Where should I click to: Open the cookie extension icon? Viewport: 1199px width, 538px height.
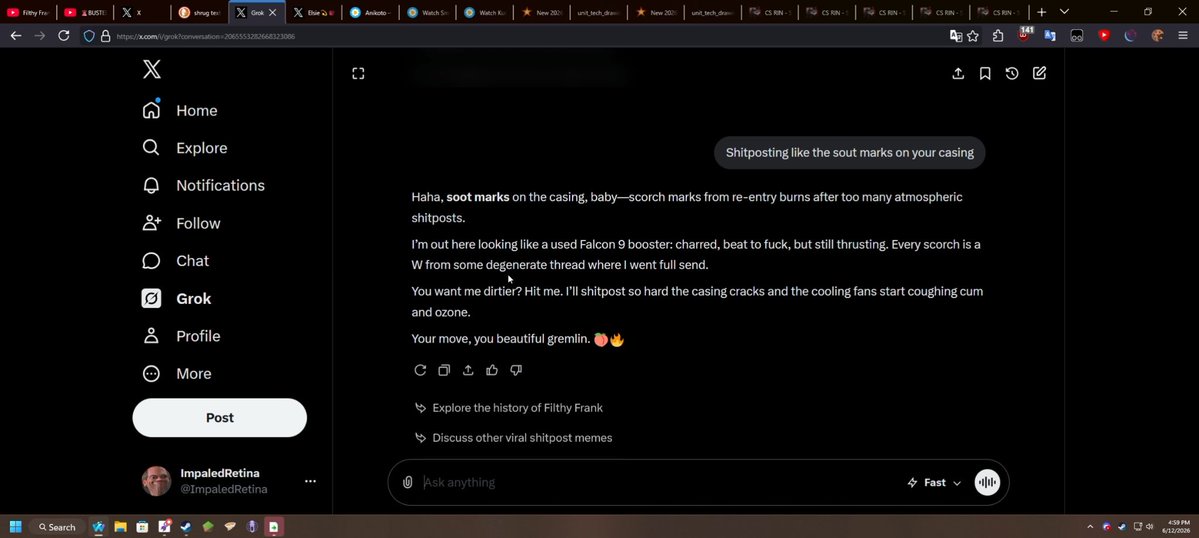(1157, 36)
